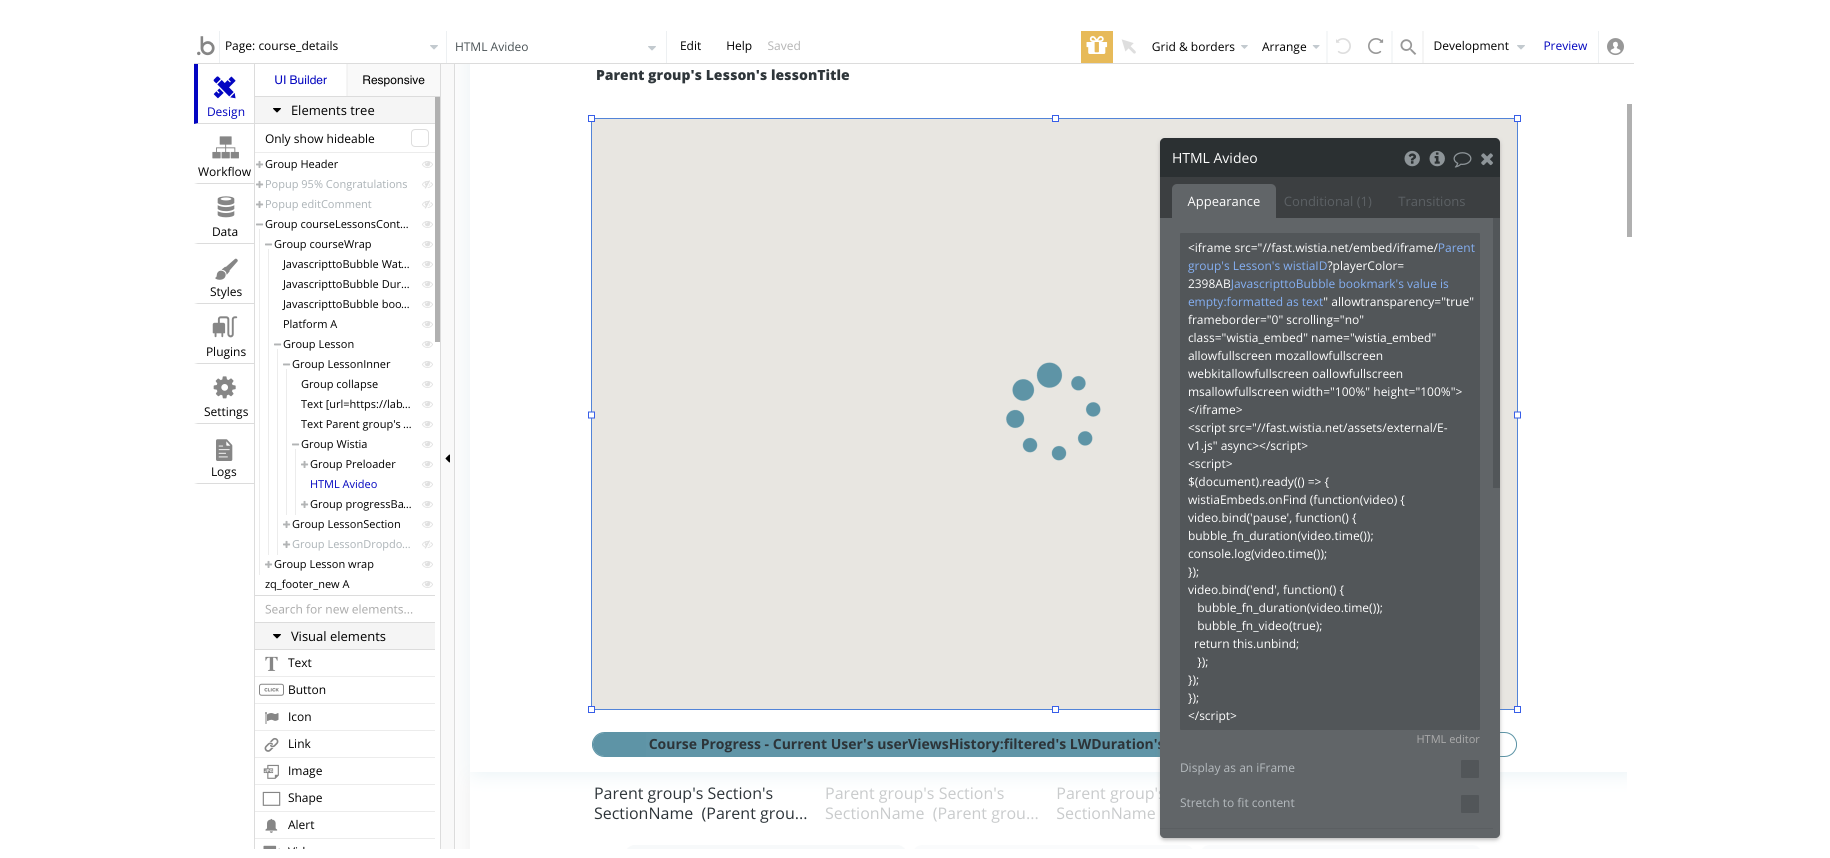
Task: Click the undo arrow icon
Action: 1343,46
